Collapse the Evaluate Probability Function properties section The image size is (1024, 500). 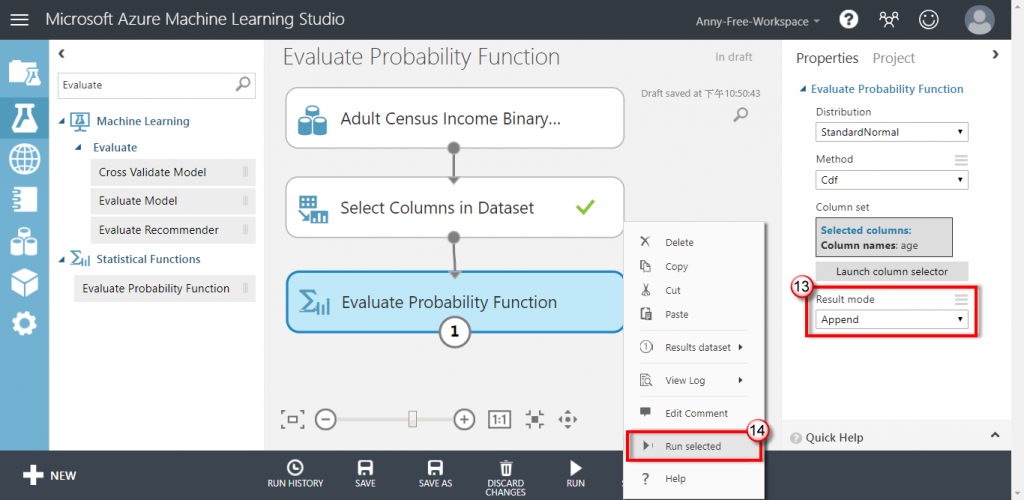(x=804, y=89)
